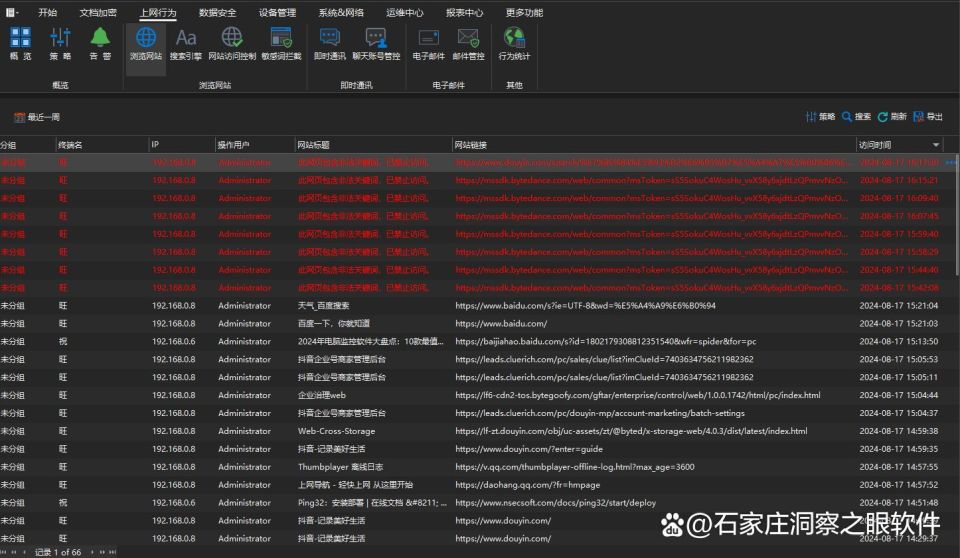Sort by the 网站标题 column header

(x=373, y=145)
